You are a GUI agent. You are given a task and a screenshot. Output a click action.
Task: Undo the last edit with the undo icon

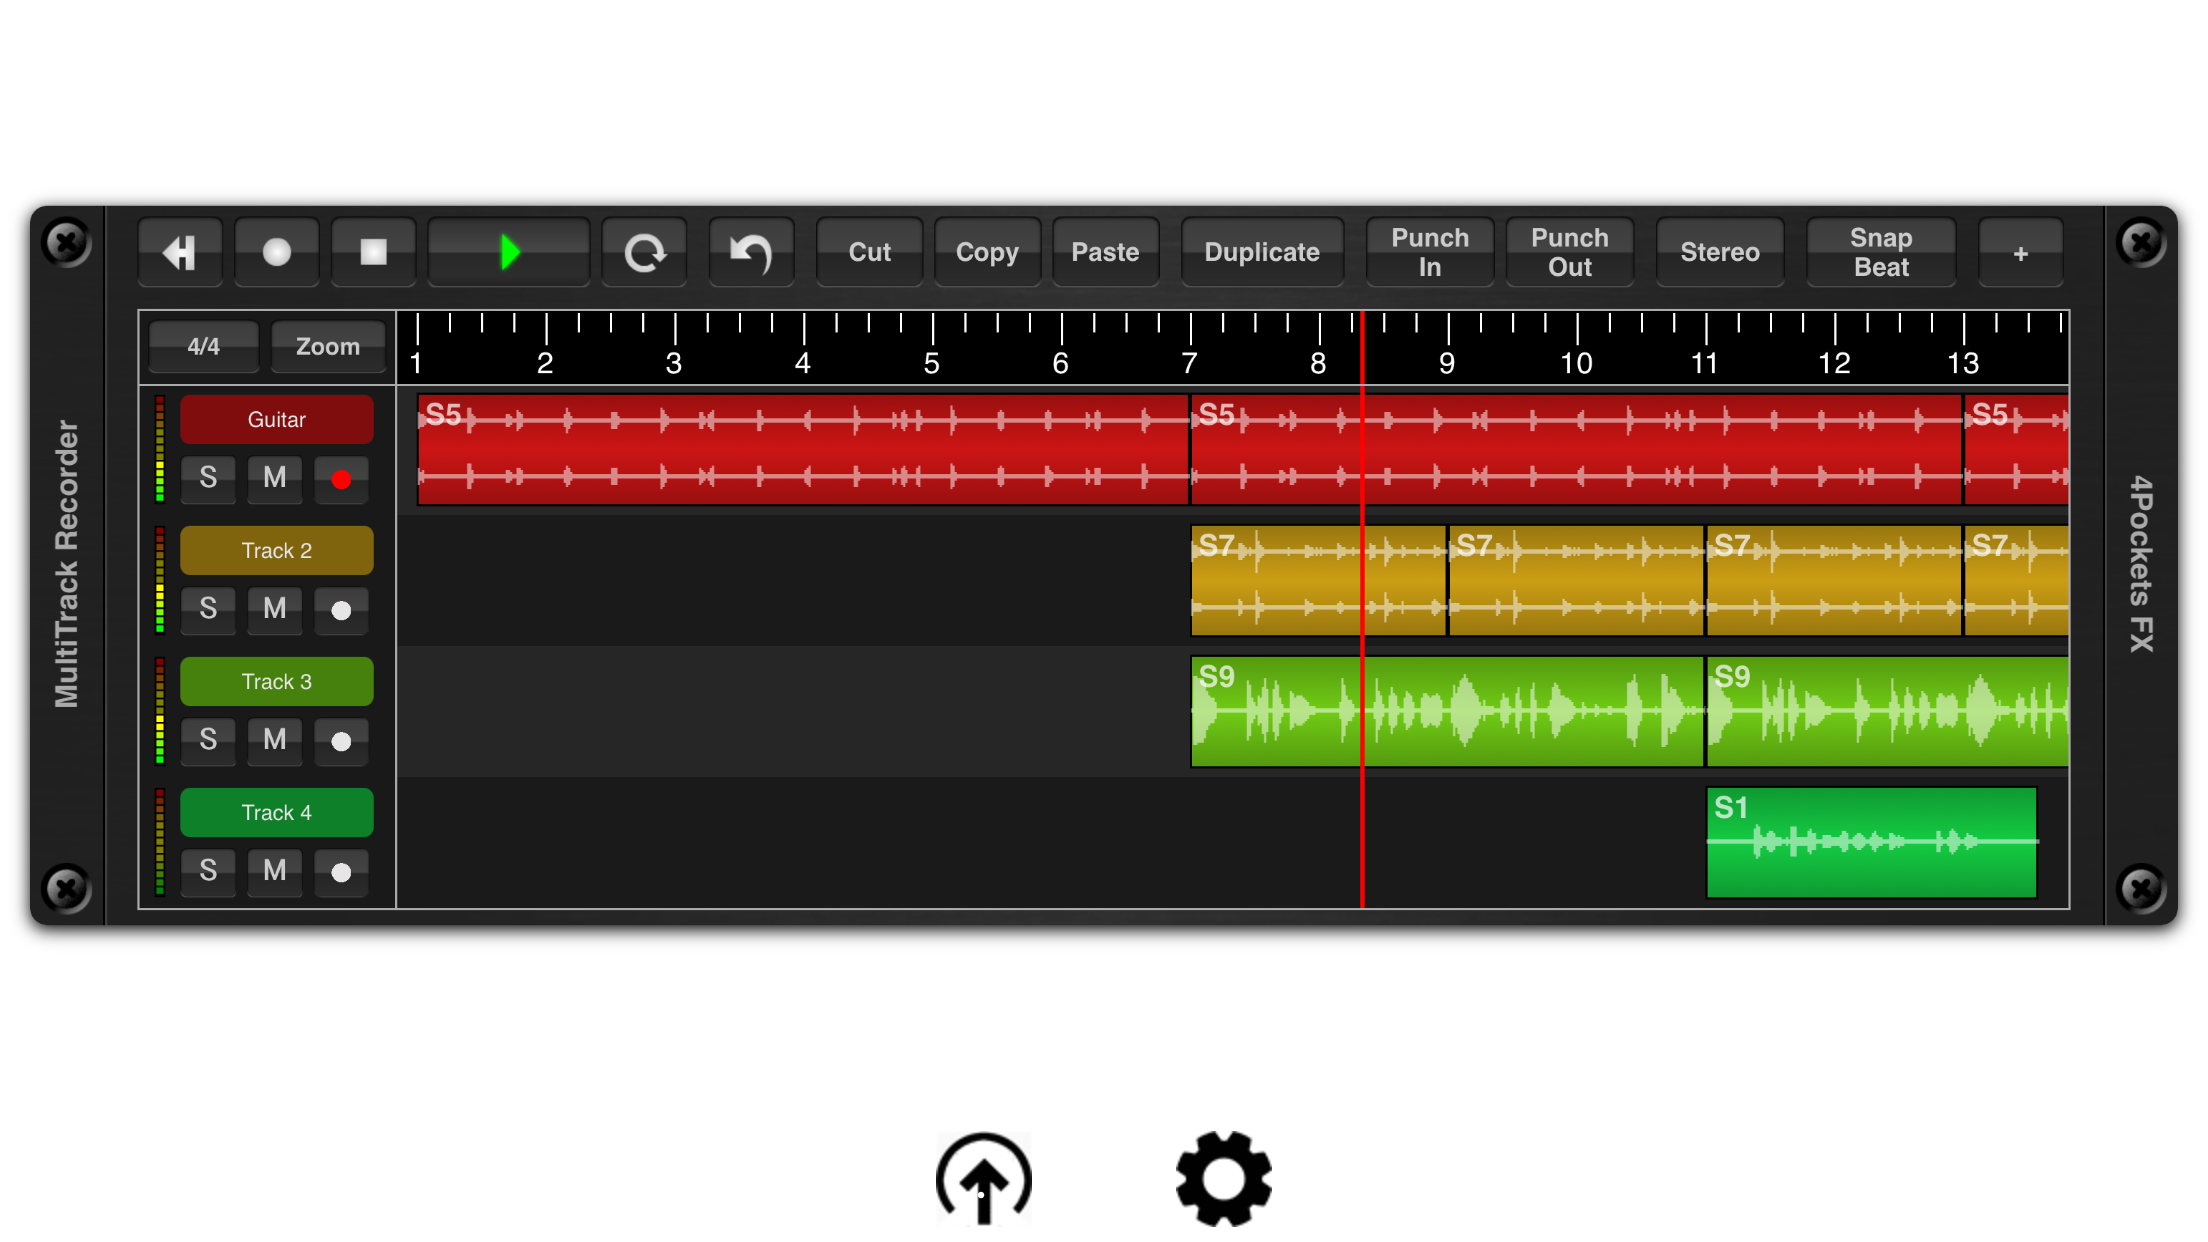click(x=751, y=252)
